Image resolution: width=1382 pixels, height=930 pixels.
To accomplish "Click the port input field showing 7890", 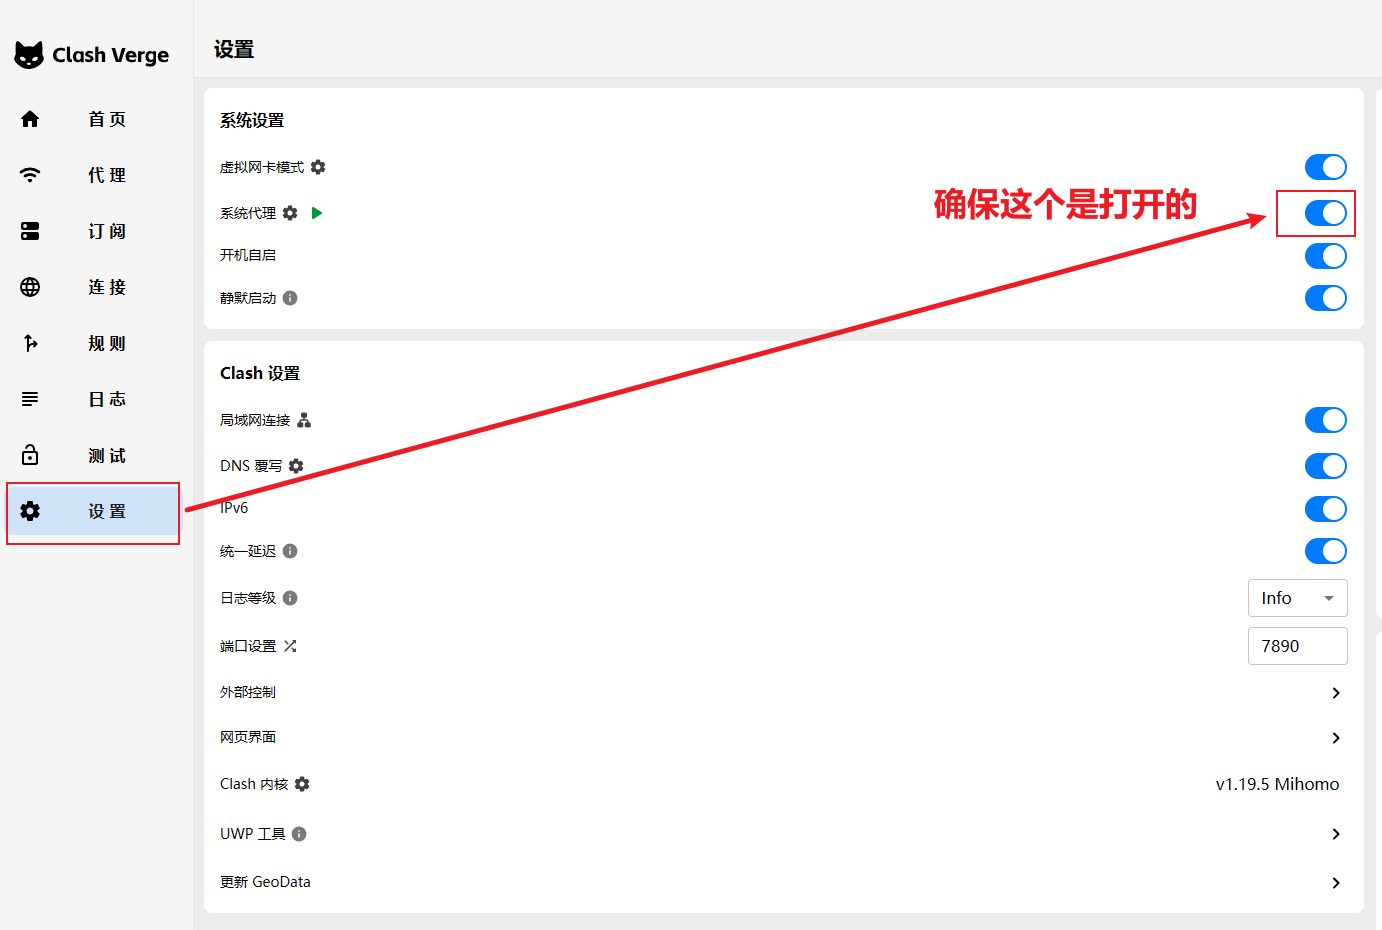I will coord(1297,646).
